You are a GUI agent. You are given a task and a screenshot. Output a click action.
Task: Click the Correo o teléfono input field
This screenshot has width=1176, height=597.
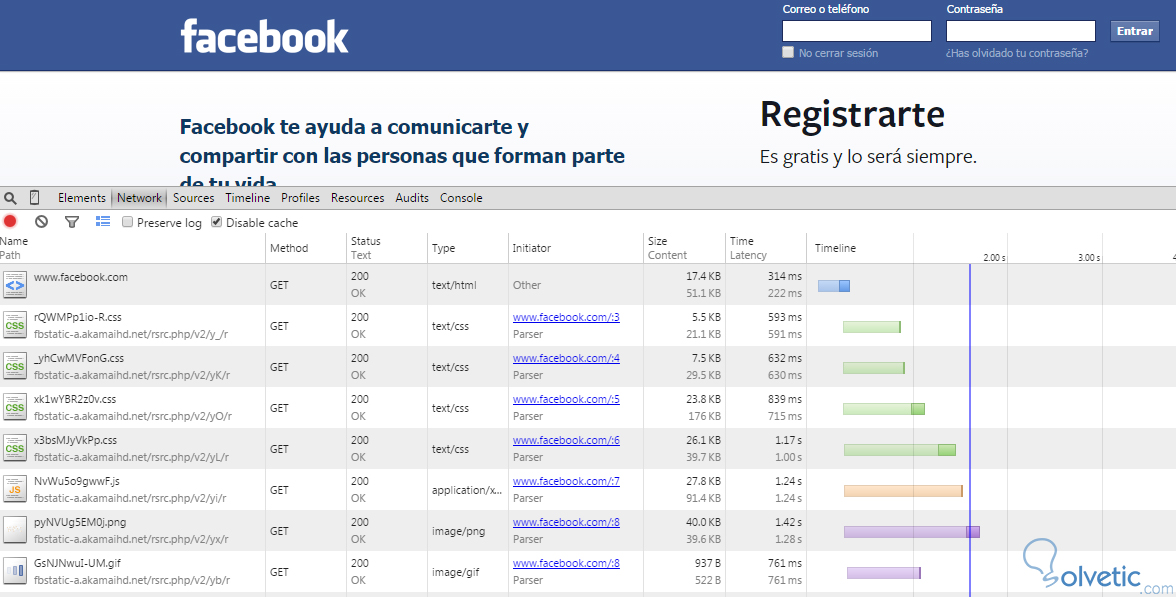point(856,31)
